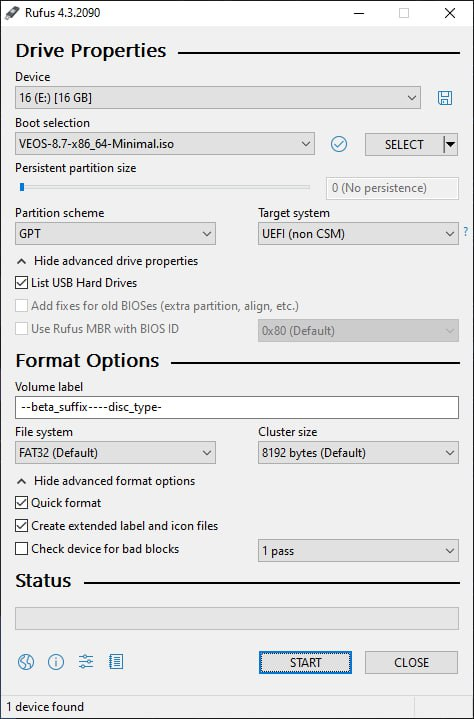Image resolution: width=474 pixels, height=719 pixels.
Task: Expand the File system FAT32 dropdown
Action: (115, 453)
